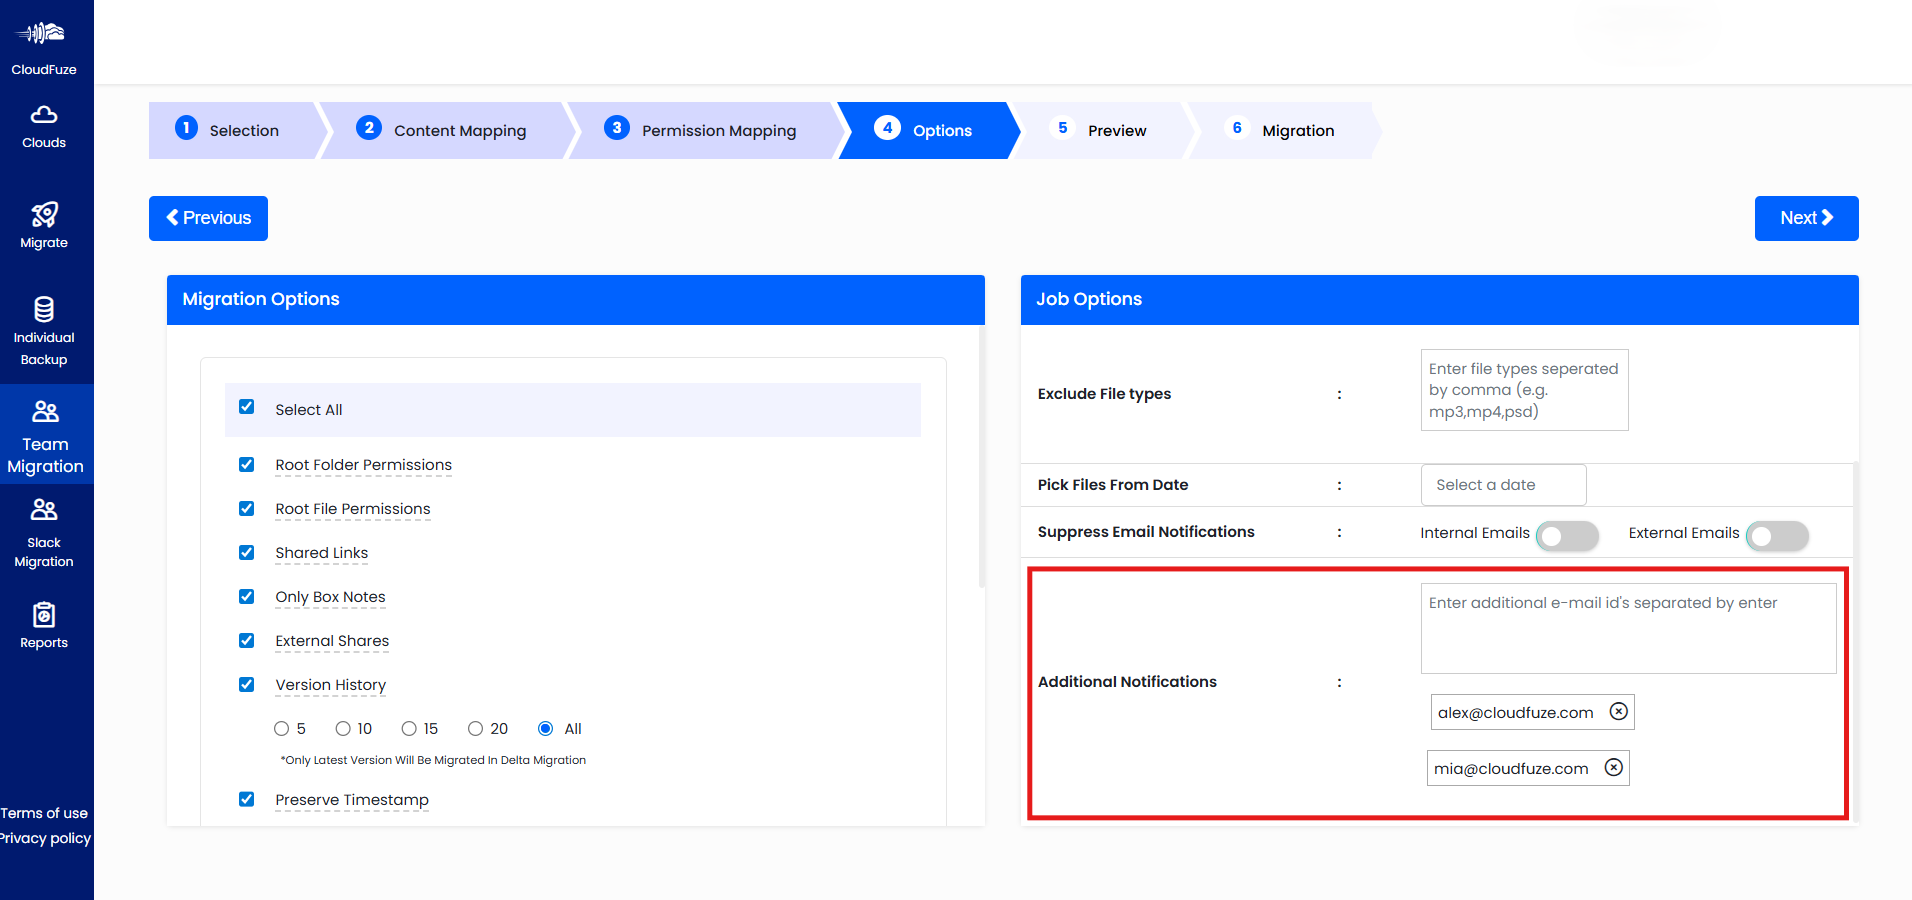Select version history radio 10
1912x900 pixels.
[x=343, y=729]
